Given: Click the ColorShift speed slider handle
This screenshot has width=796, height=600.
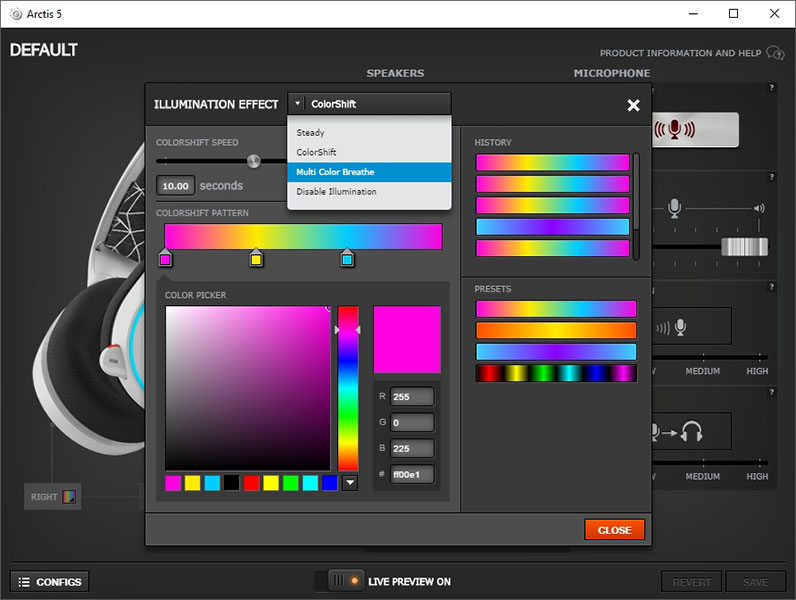Looking at the screenshot, I should 253,161.
